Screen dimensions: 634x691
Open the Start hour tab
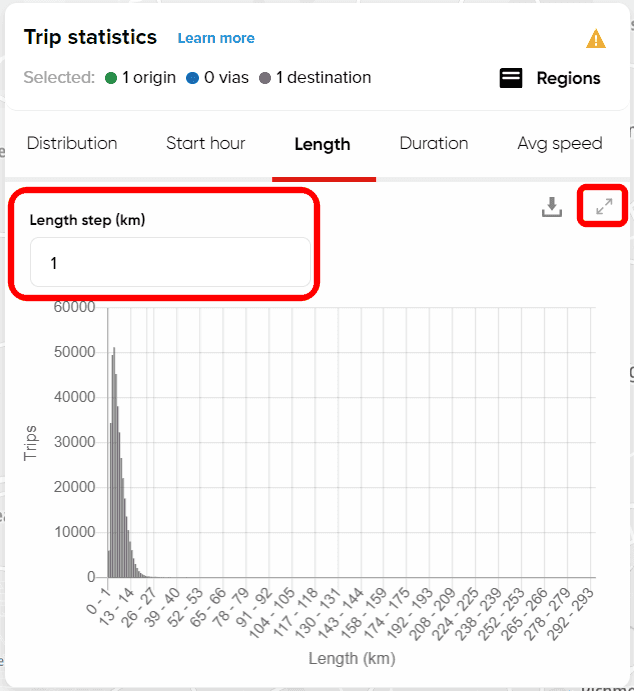206,143
